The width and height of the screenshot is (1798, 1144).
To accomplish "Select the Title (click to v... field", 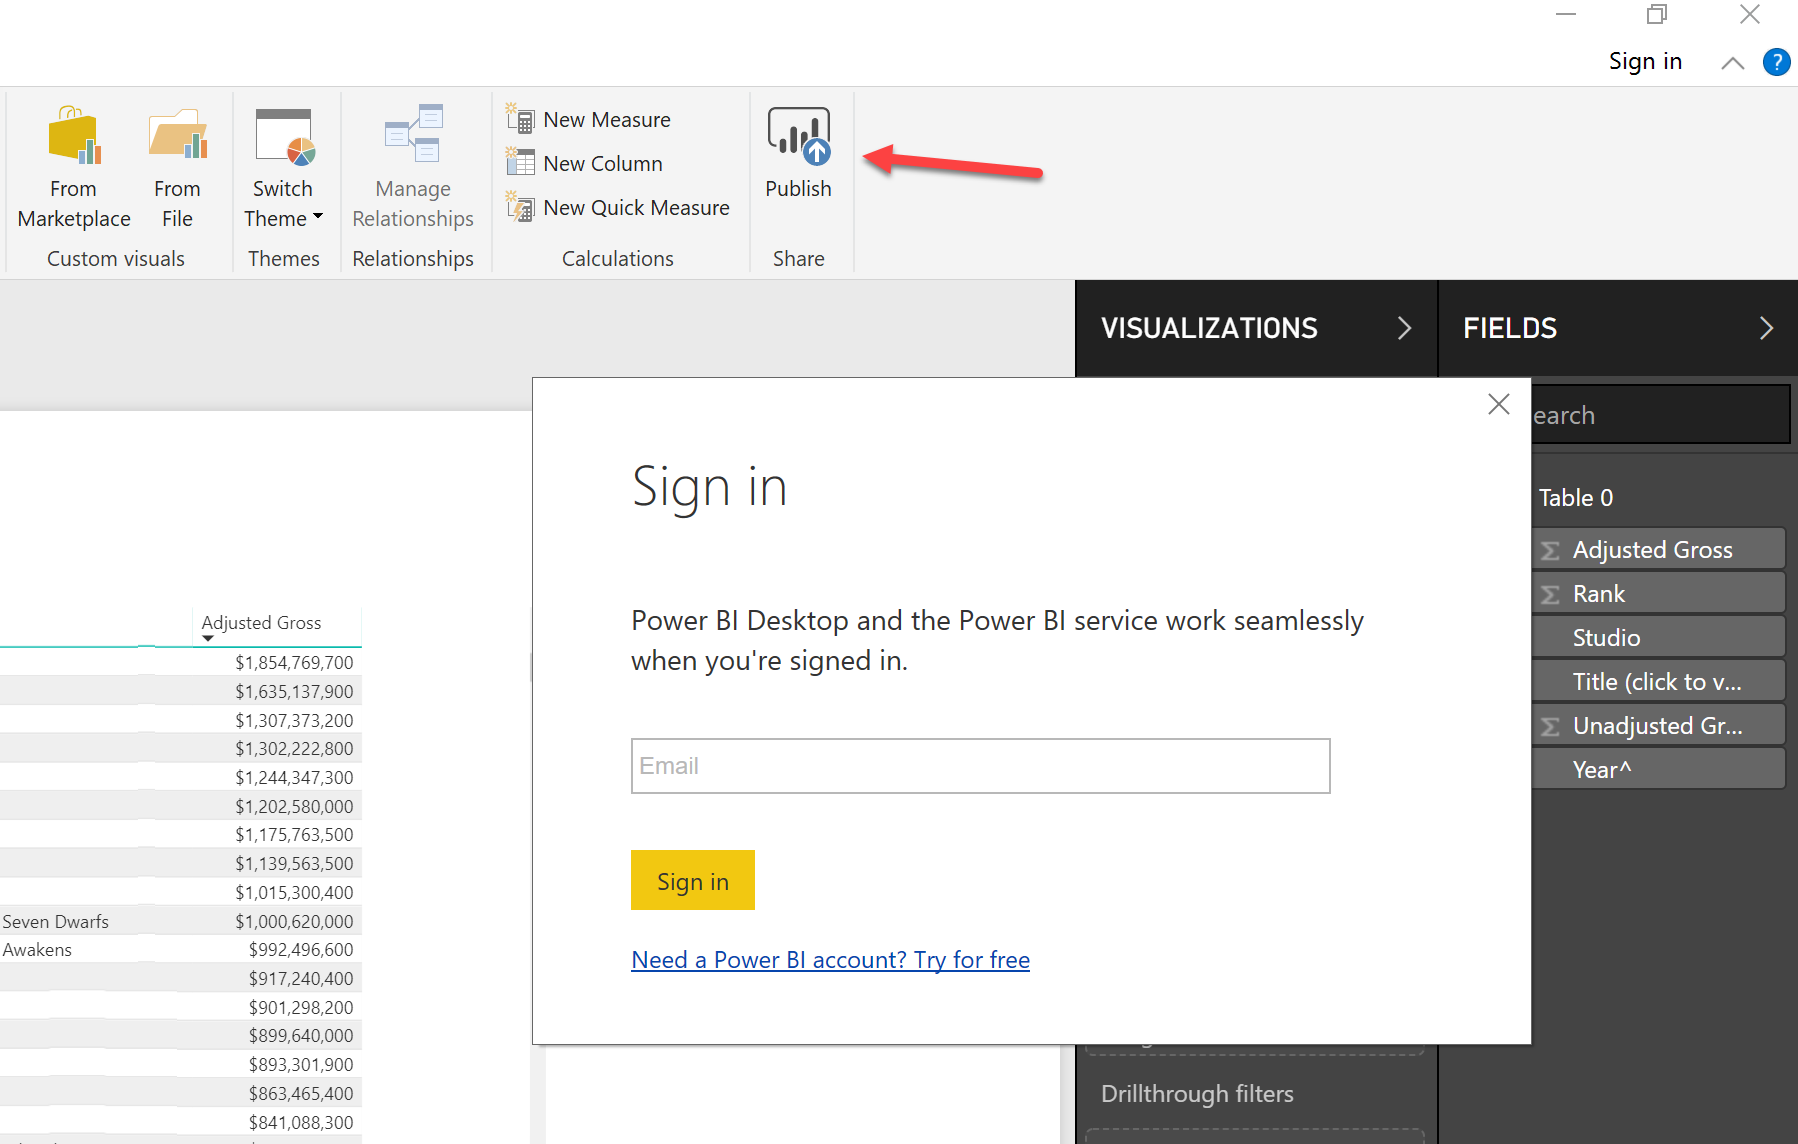I will pyautogui.click(x=1659, y=681).
